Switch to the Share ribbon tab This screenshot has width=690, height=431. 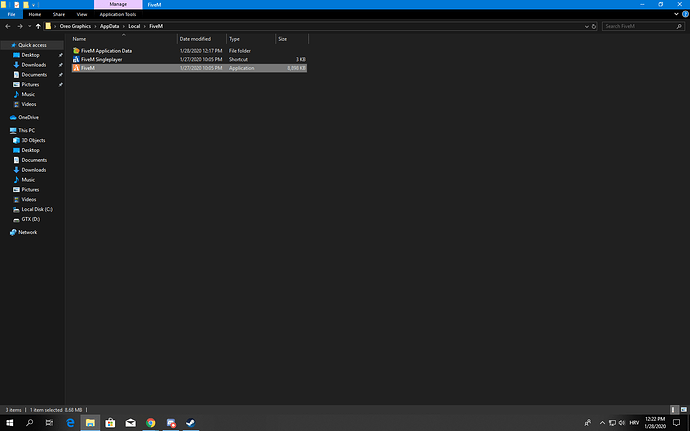tap(59, 14)
